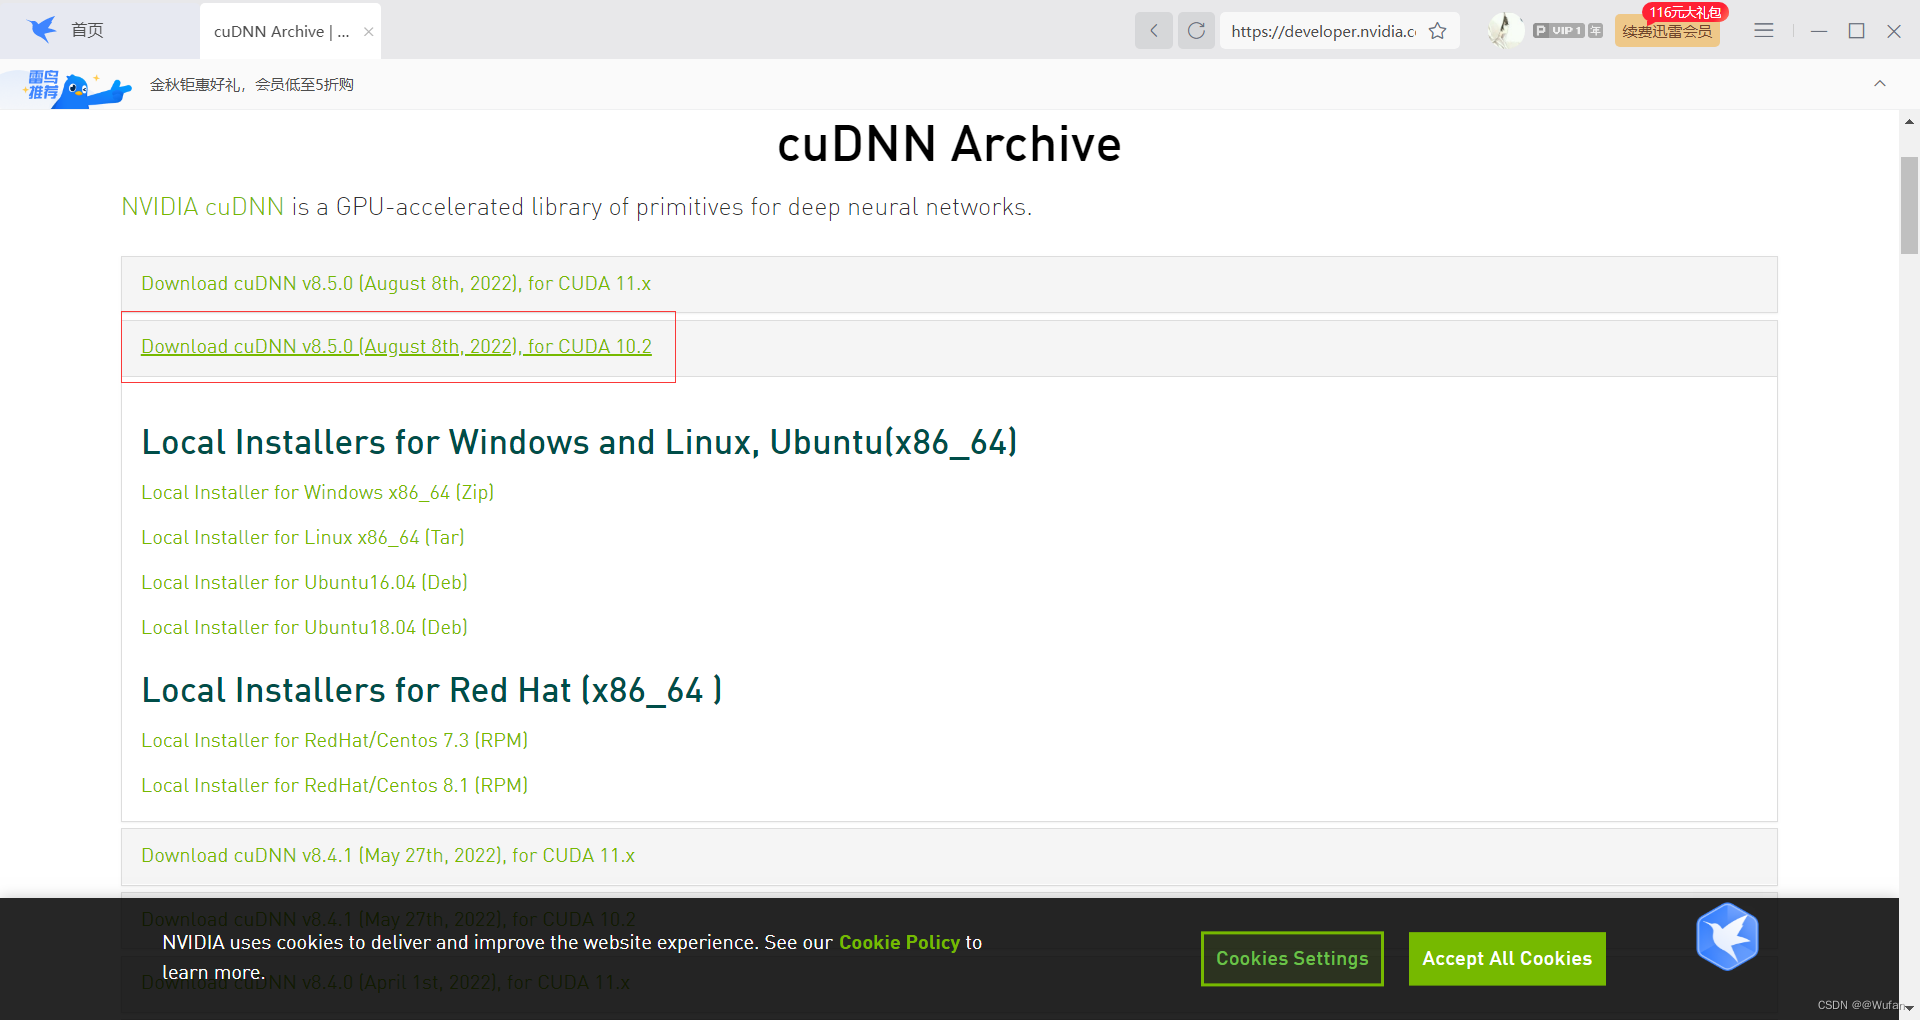Close the cuDNN Archive tab
The image size is (1920, 1020).
[369, 31]
